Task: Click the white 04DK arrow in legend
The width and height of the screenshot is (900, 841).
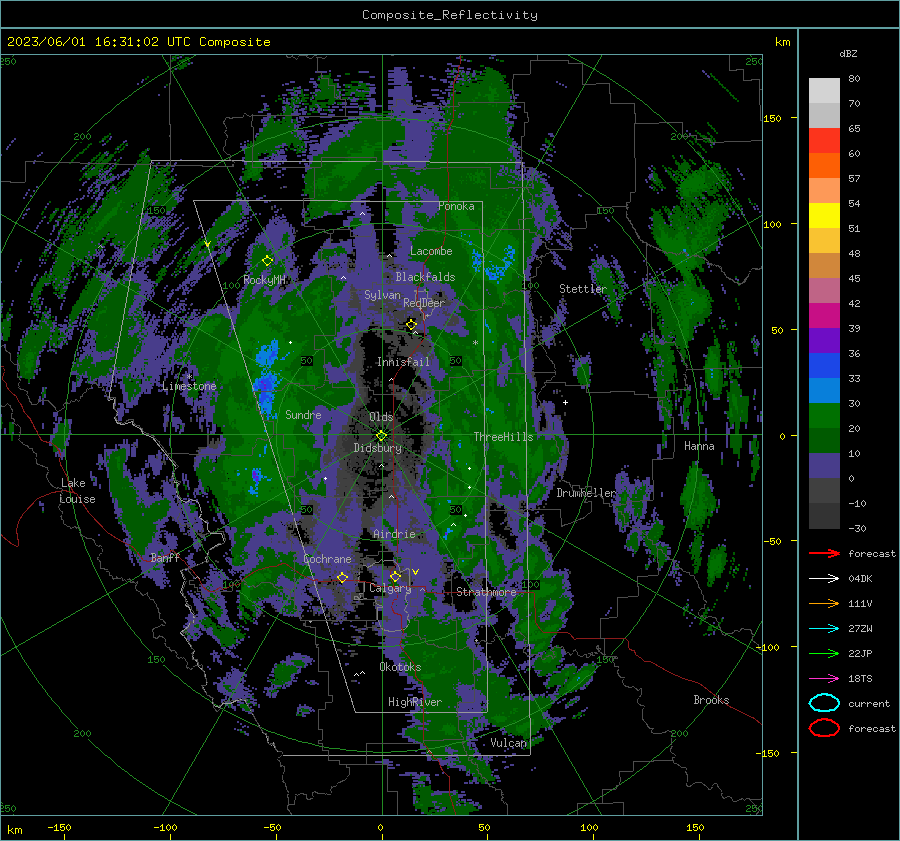Action: coord(824,579)
